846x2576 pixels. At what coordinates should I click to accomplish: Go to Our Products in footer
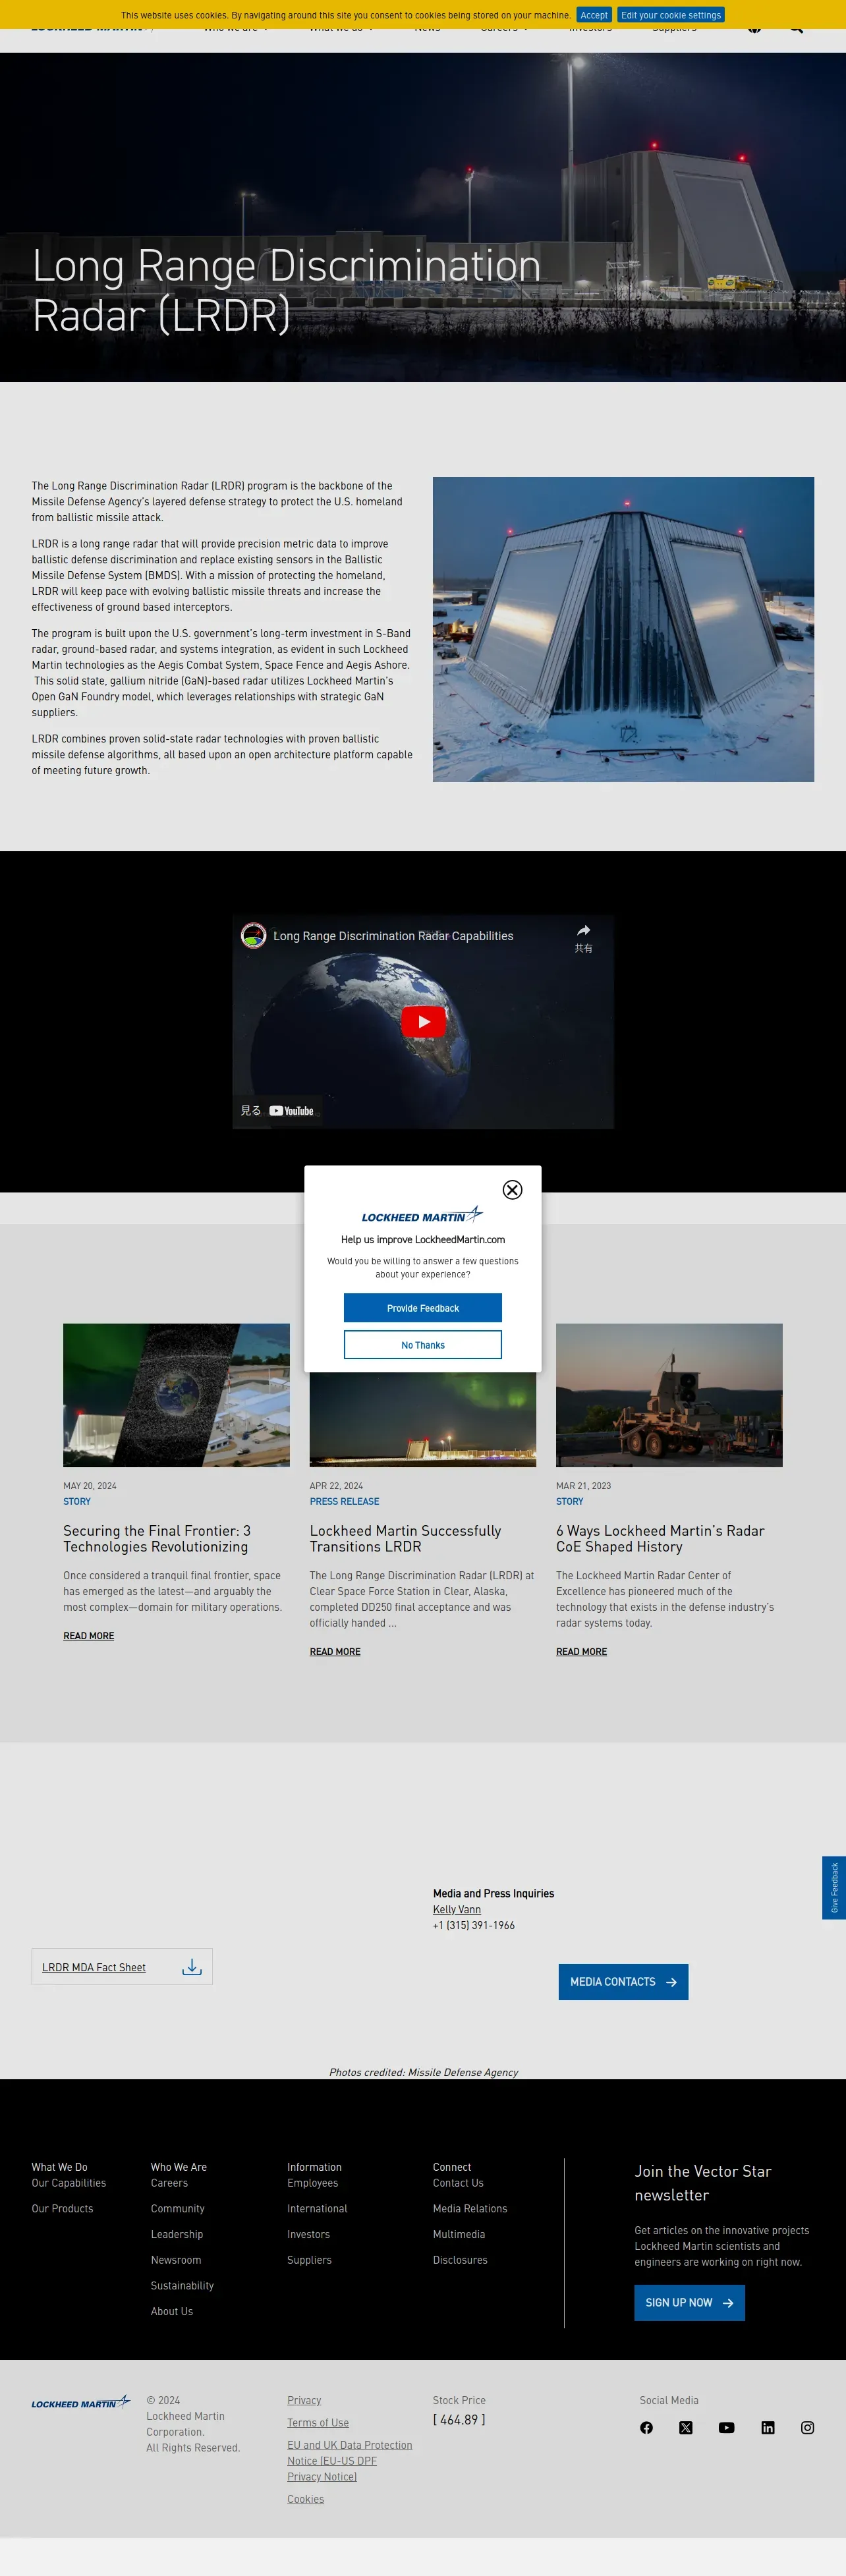[62, 2208]
